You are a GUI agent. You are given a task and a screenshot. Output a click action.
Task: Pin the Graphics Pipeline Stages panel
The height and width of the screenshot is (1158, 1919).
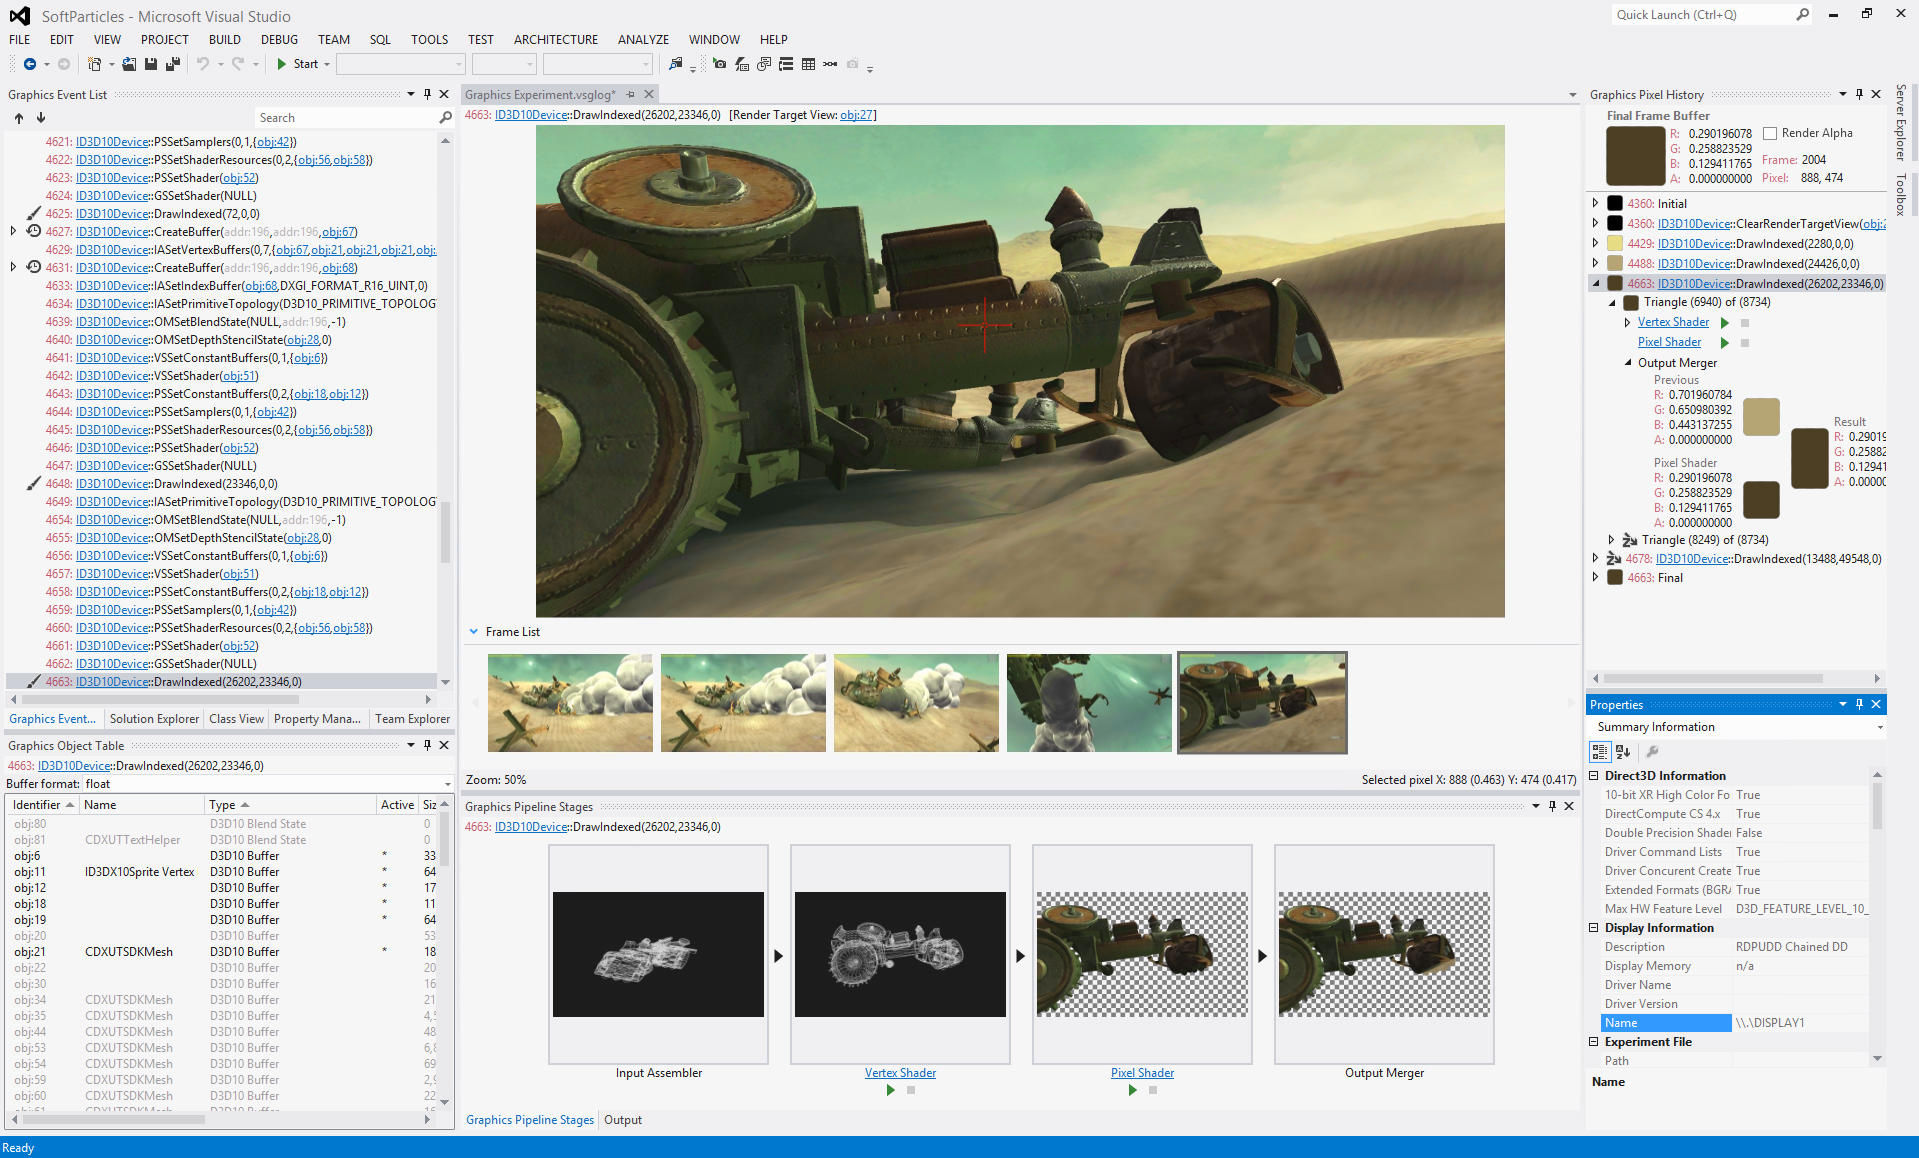(x=1551, y=806)
